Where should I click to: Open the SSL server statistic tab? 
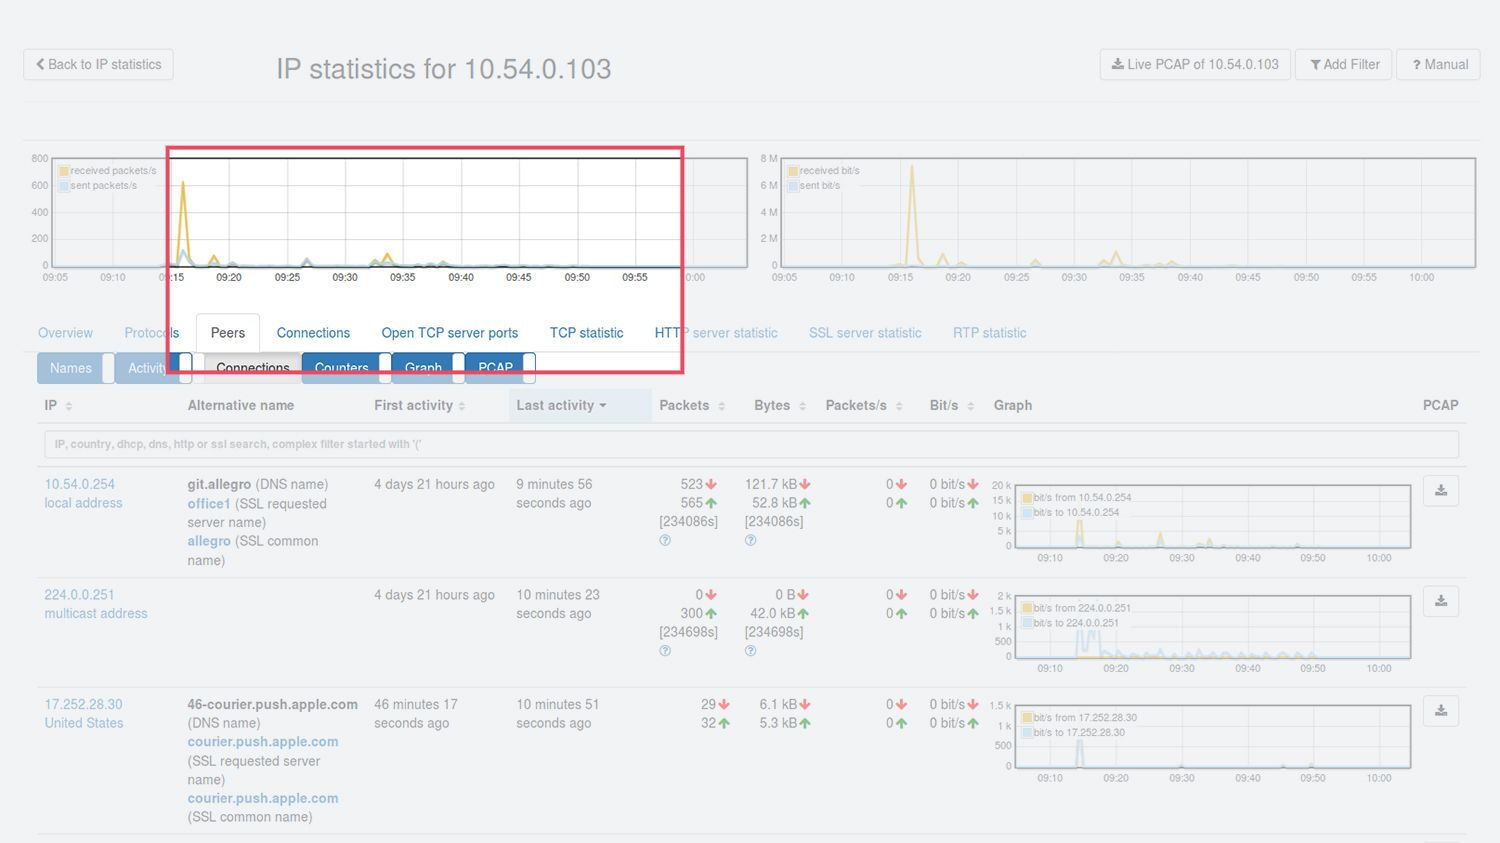pos(864,333)
